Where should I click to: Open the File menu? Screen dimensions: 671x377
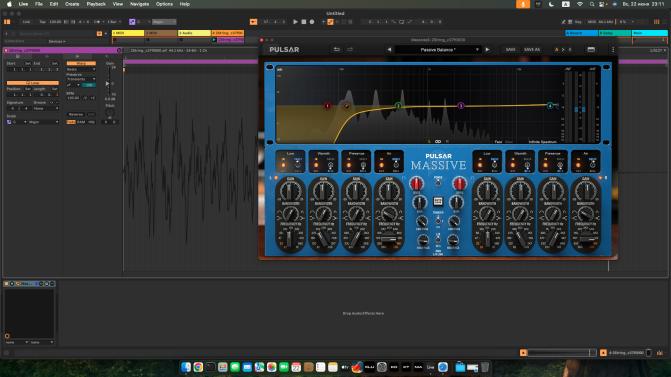click(x=39, y=4)
